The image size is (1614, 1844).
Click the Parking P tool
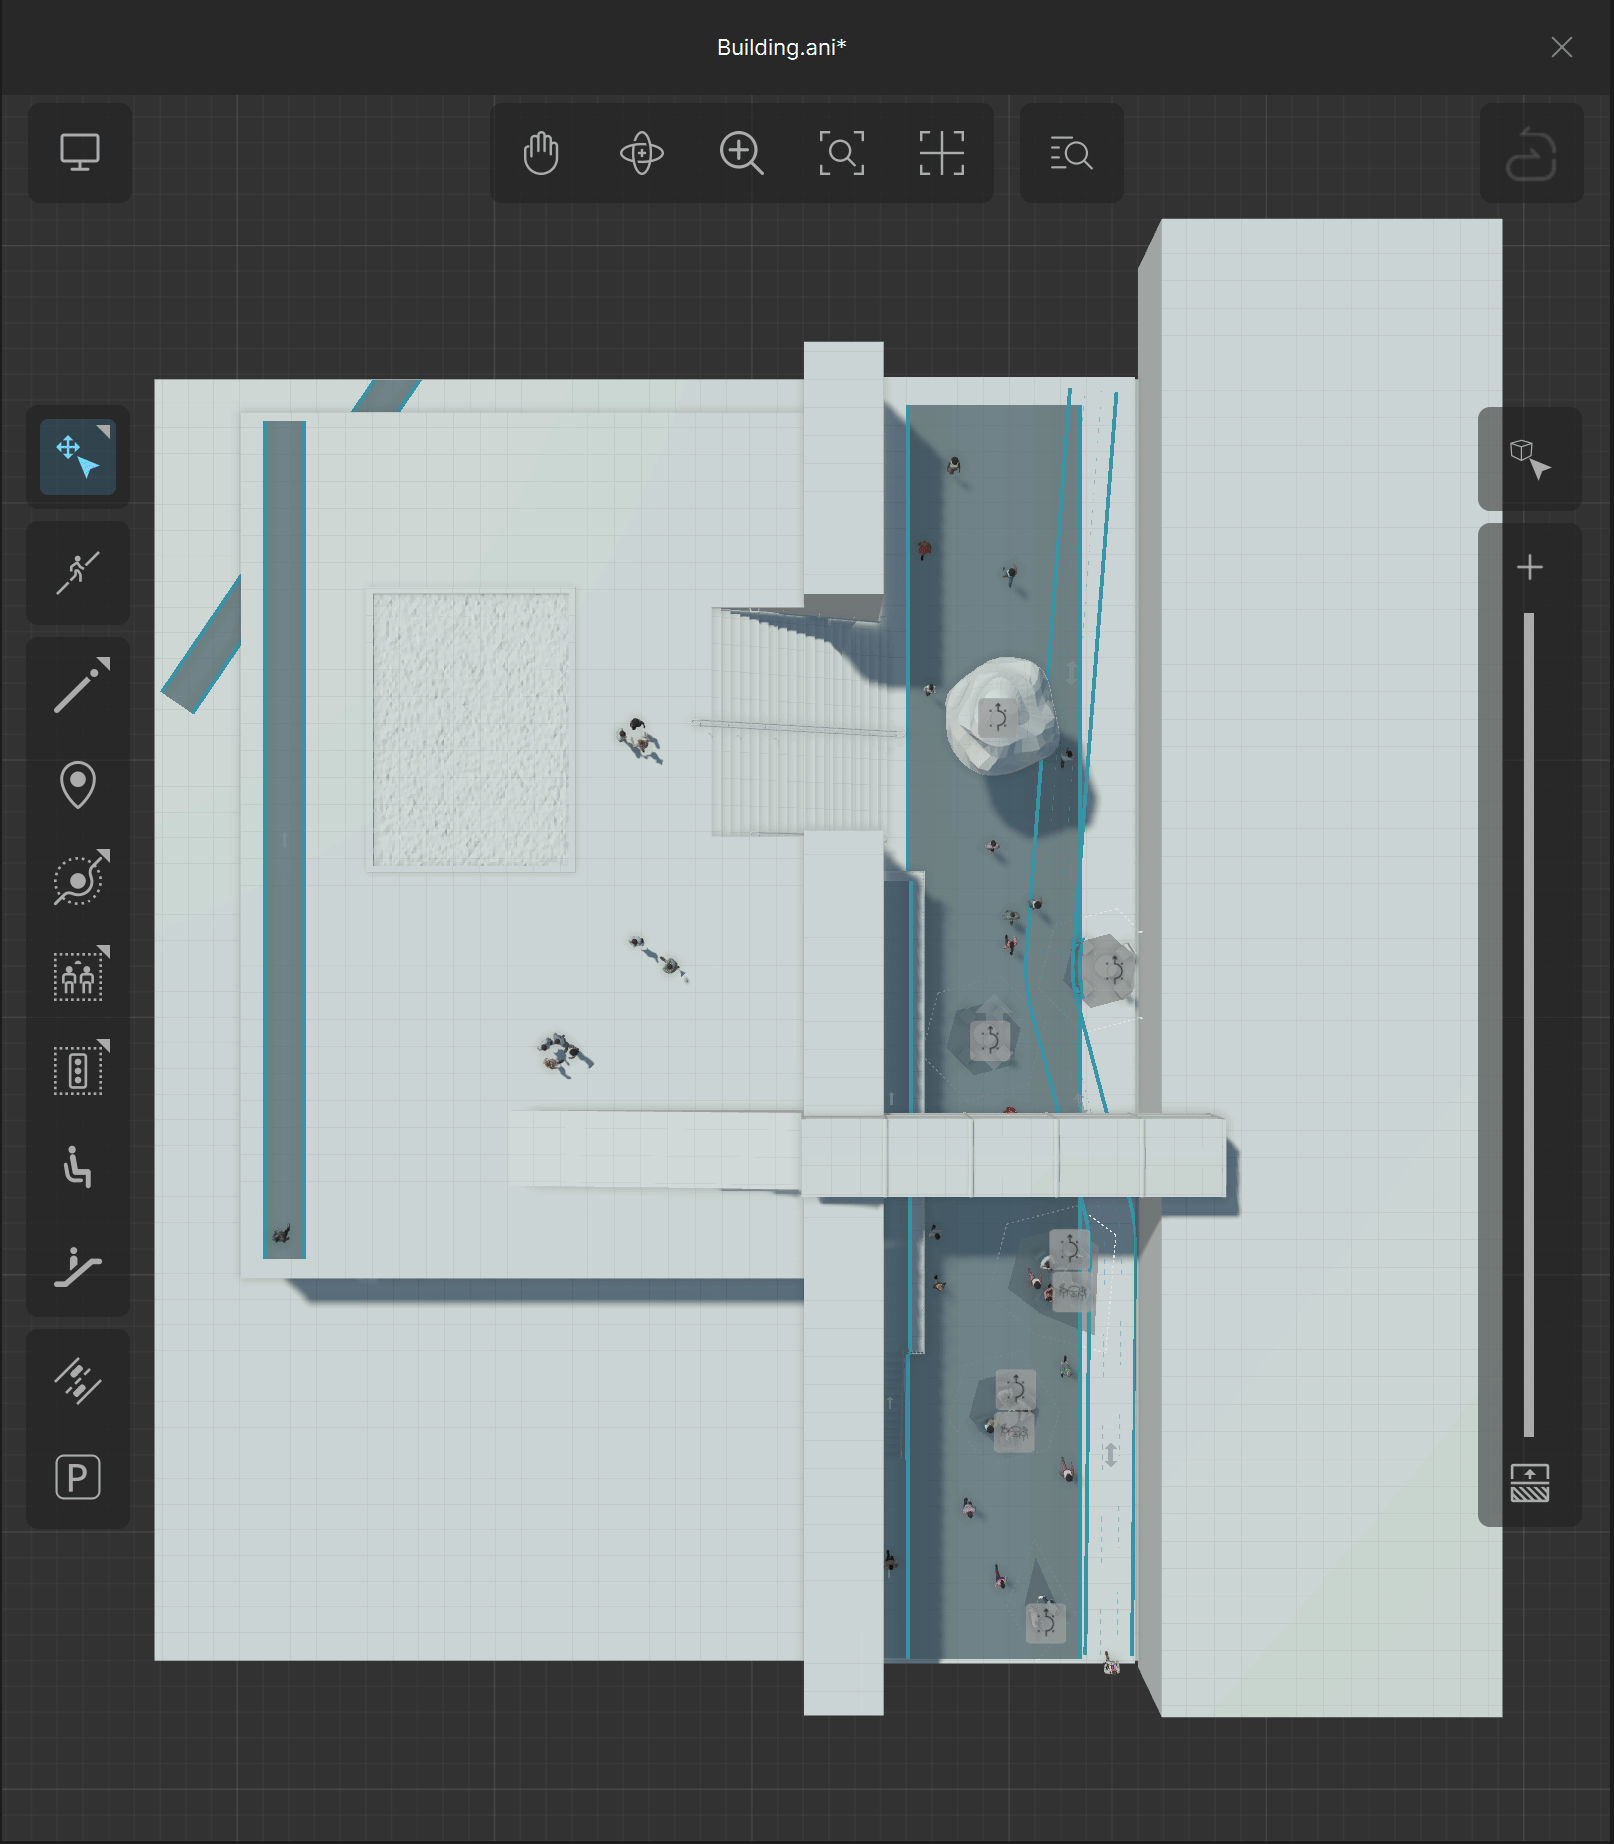(x=78, y=1477)
